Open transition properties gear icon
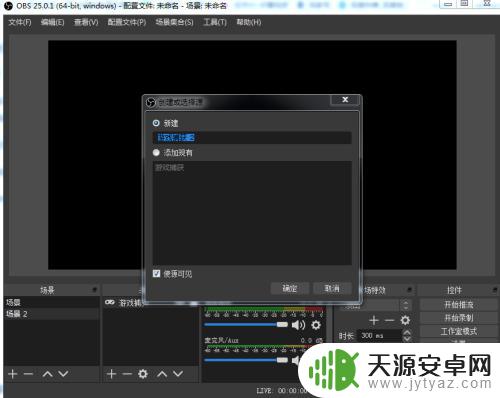 [405, 320]
